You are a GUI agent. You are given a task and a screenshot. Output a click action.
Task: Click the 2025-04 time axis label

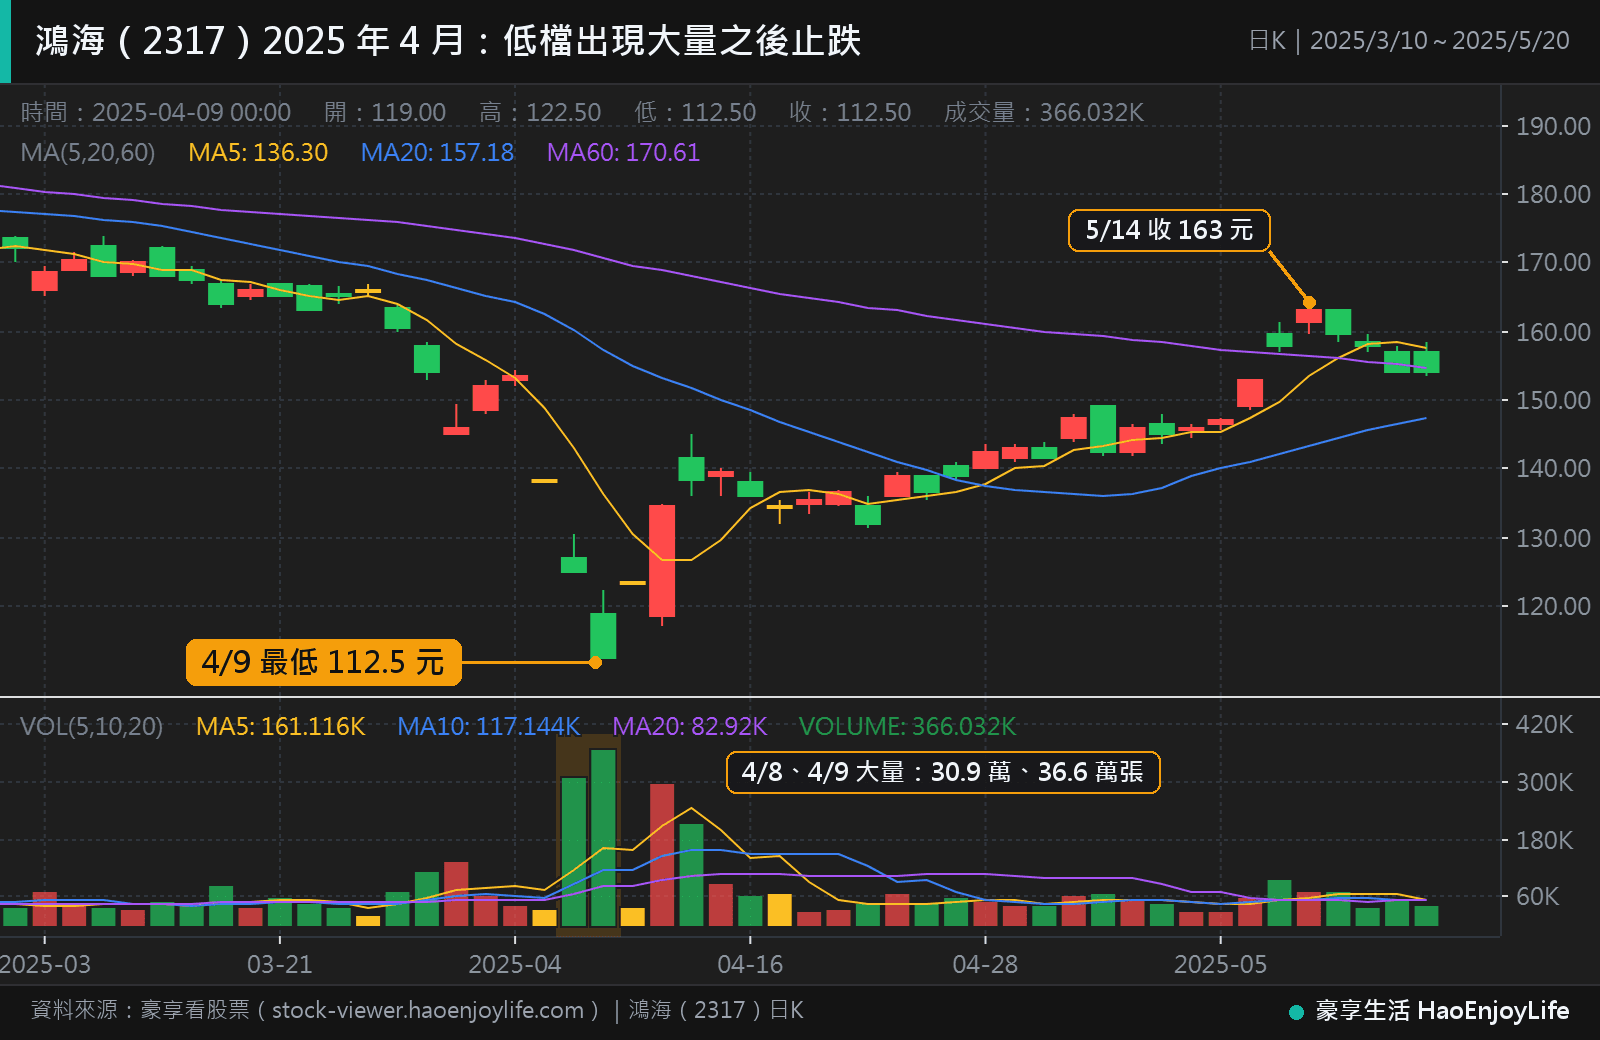[515, 964]
